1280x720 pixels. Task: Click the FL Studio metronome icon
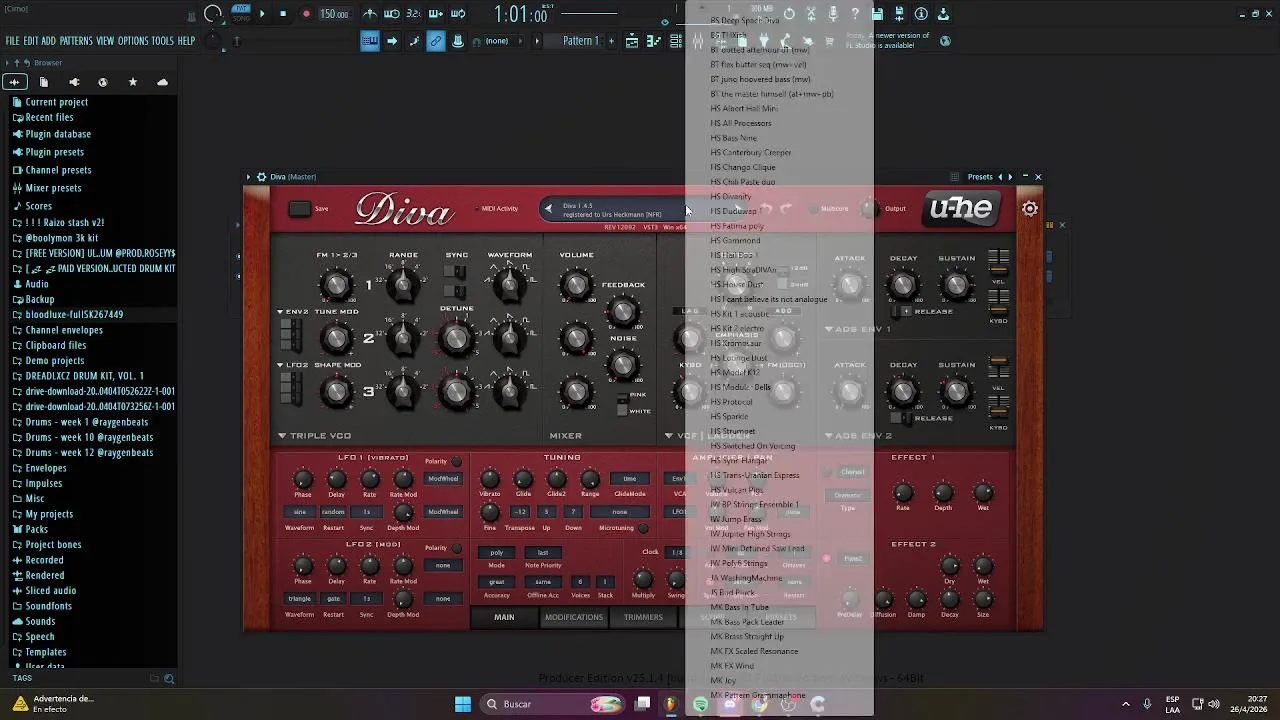[370, 14]
